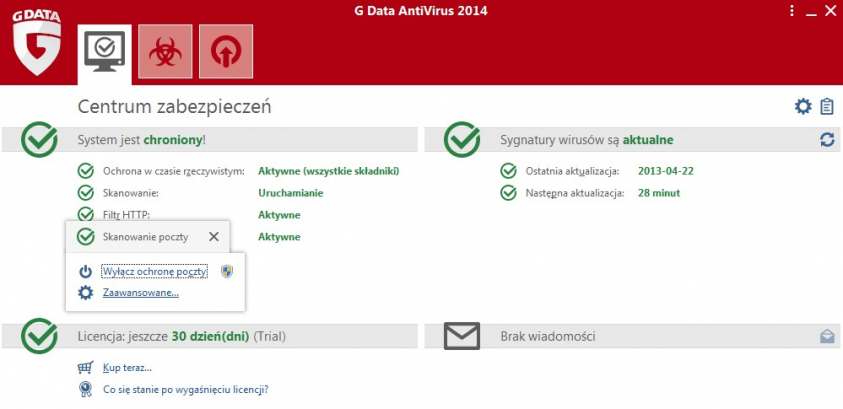Select Wyłącz ochronę poczty
Image resolution: width=843 pixels, height=409 pixels.
[154, 272]
